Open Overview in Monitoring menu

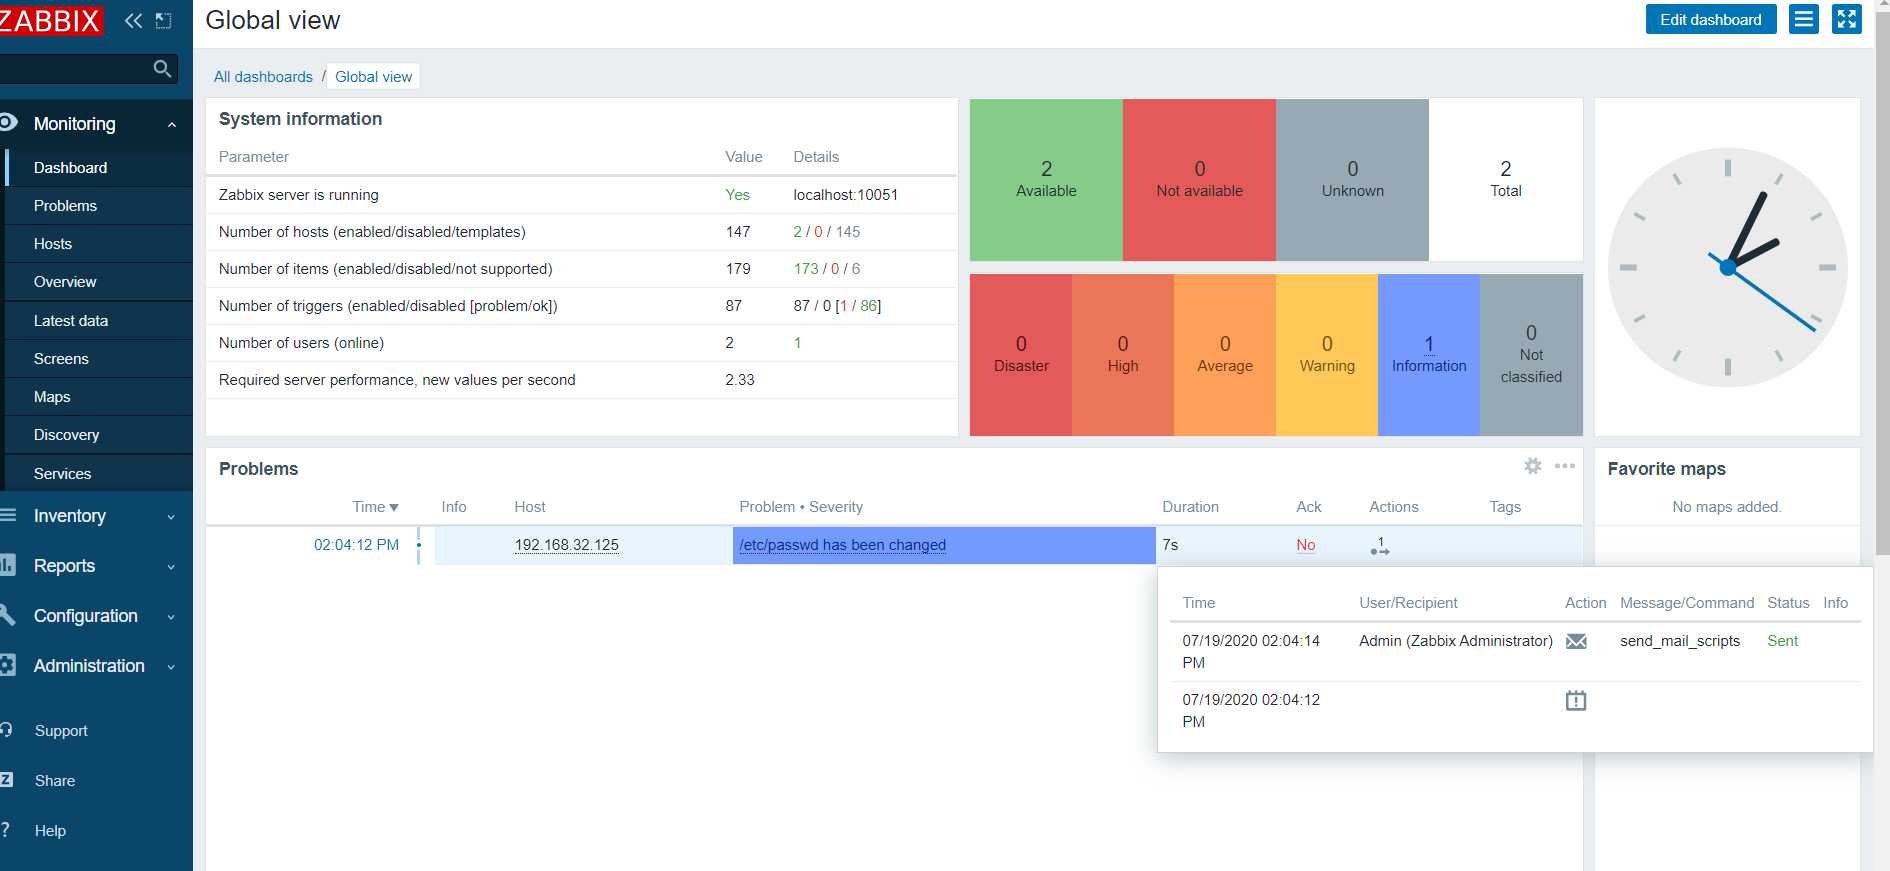pyautogui.click(x=99, y=282)
